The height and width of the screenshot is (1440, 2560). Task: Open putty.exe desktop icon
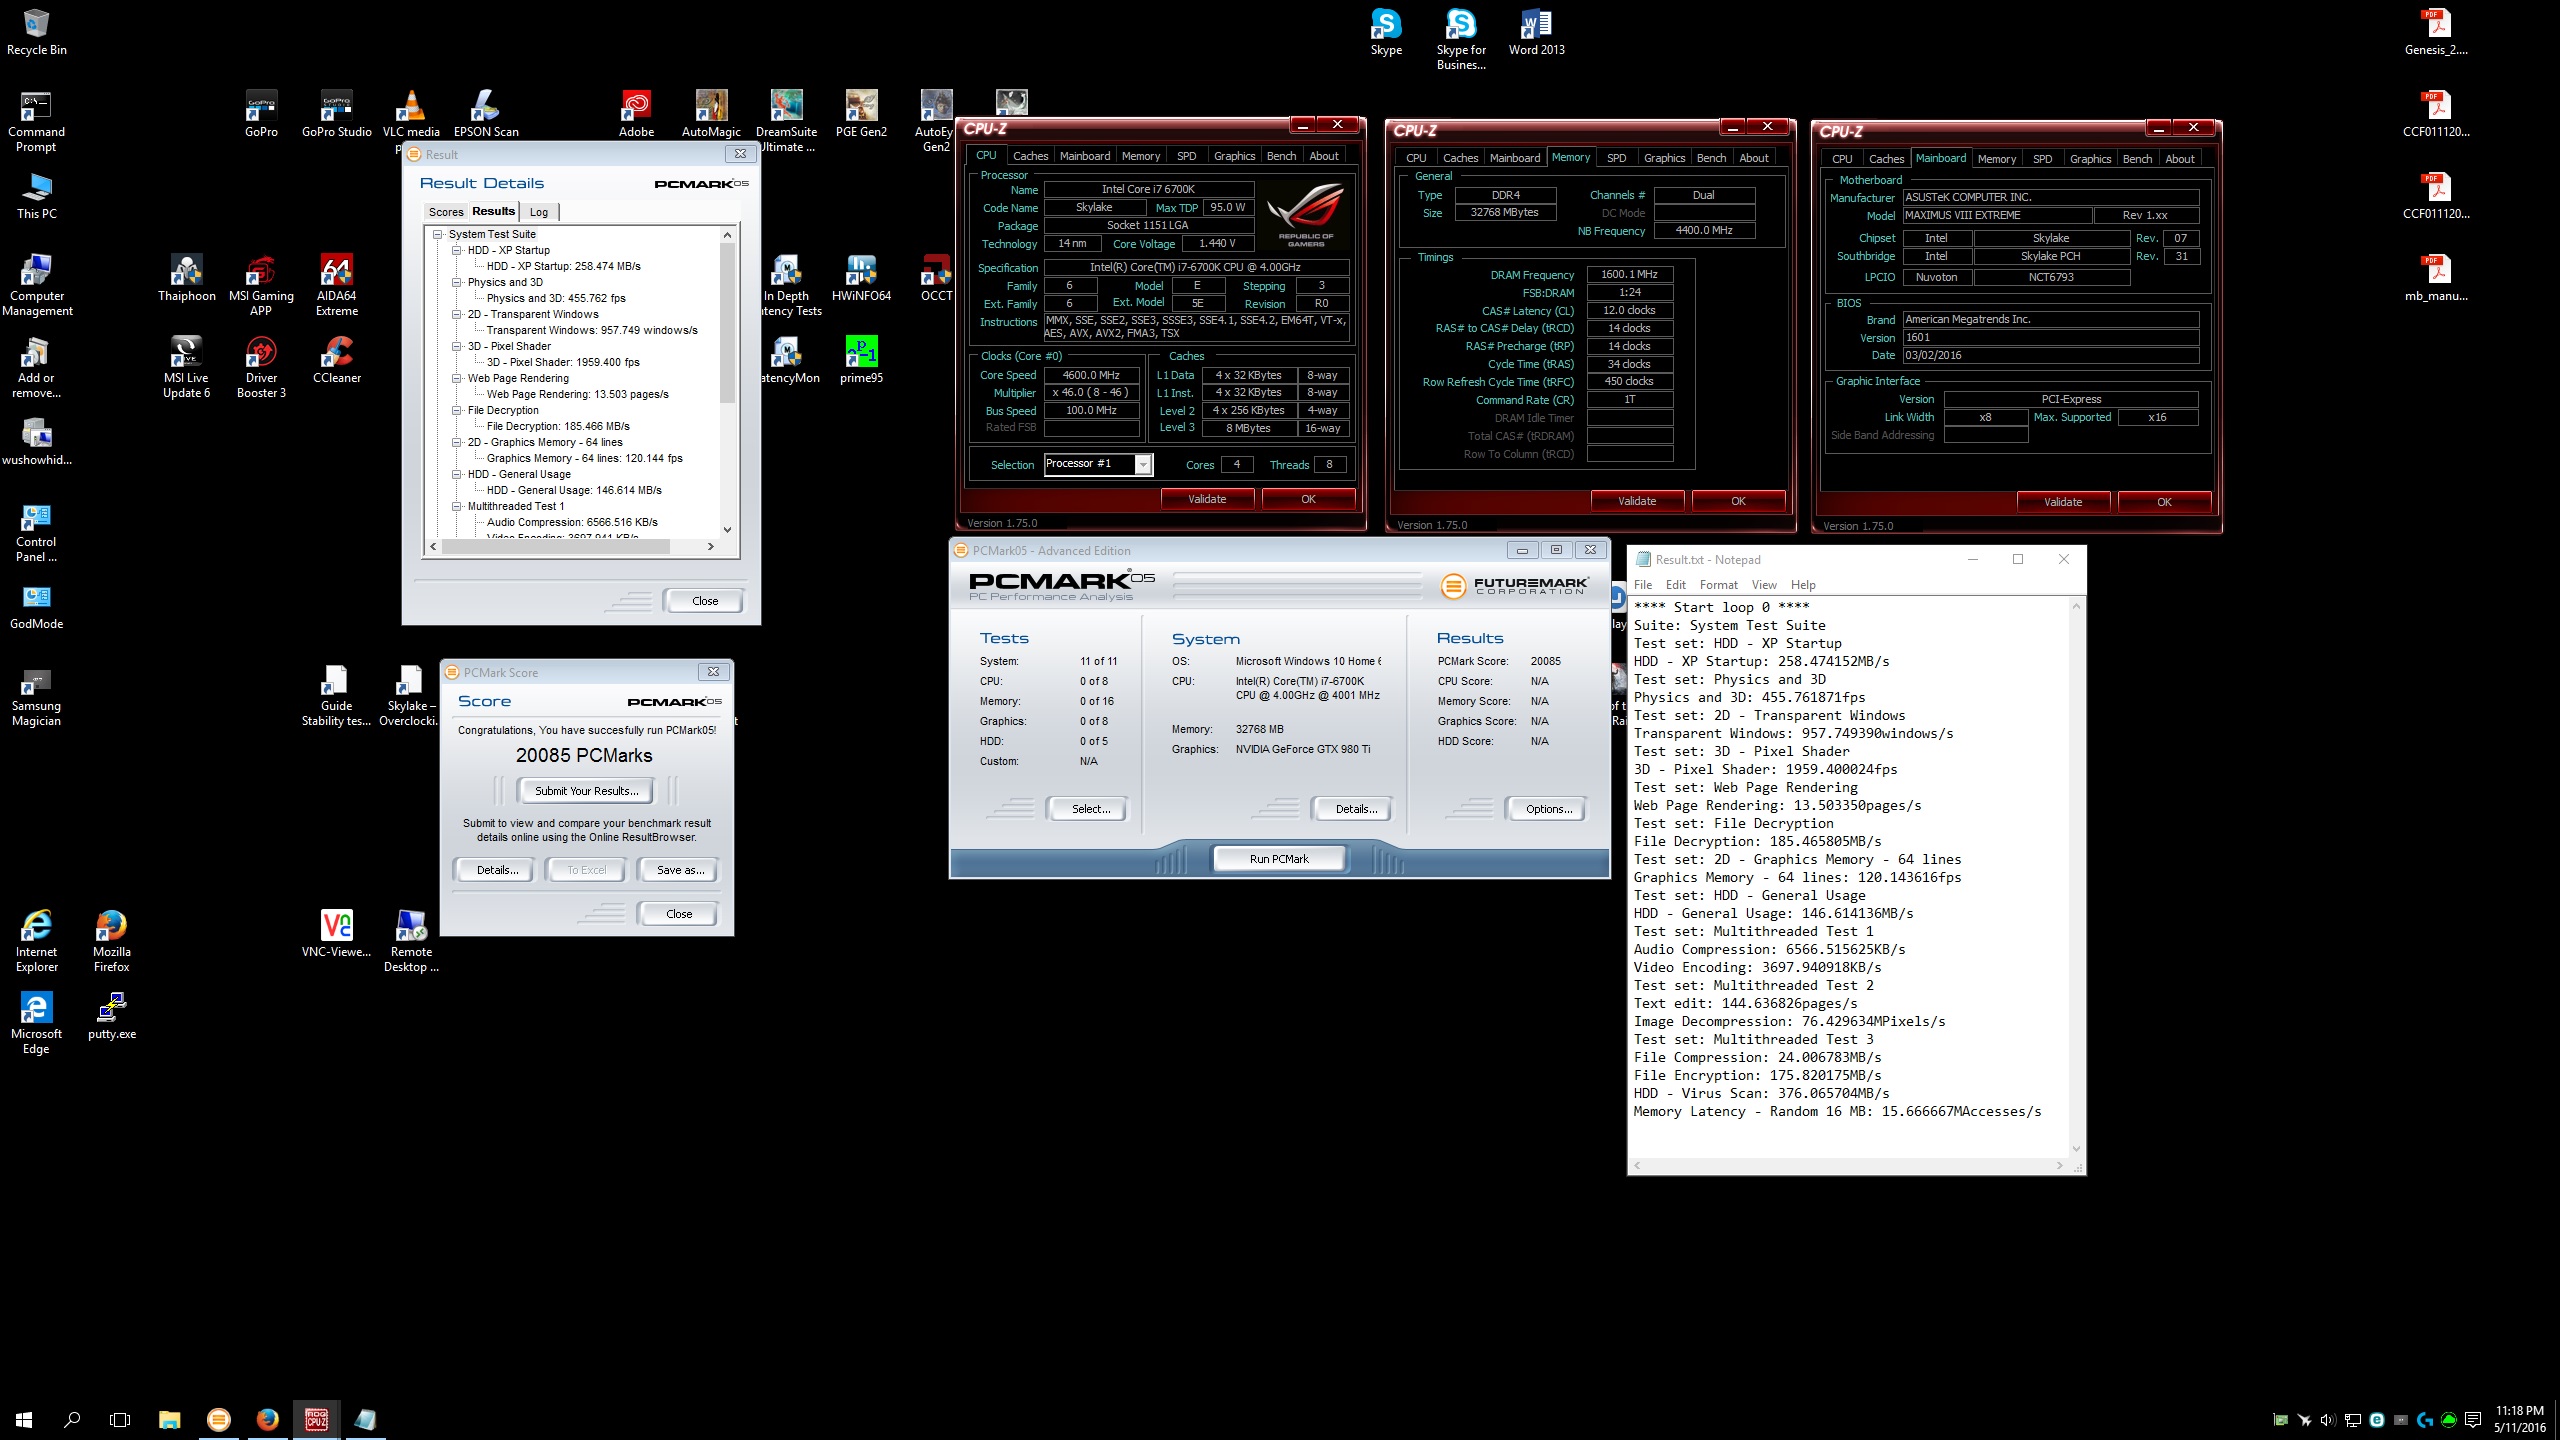(x=111, y=1016)
